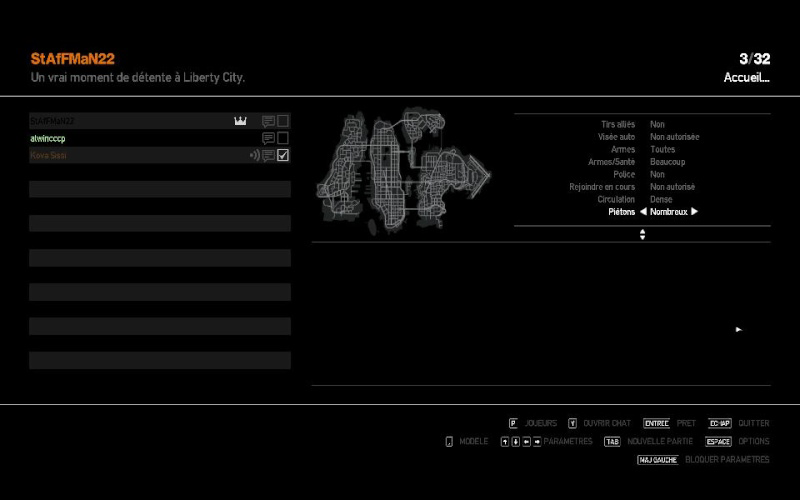Click the 3/32 player count
The height and width of the screenshot is (500, 800).
(x=755, y=59)
